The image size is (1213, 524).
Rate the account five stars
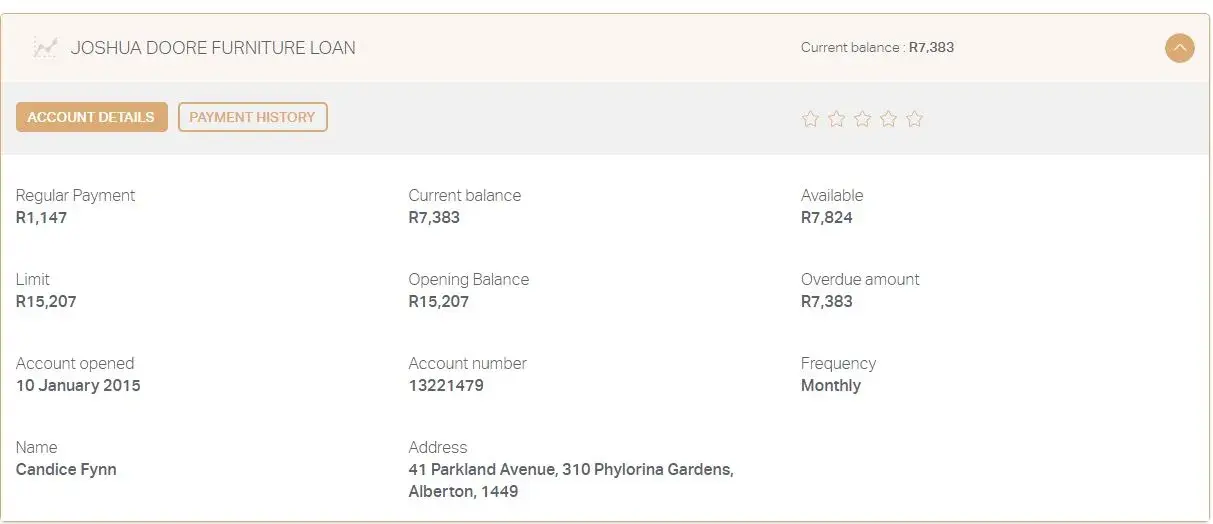pos(914,119)
